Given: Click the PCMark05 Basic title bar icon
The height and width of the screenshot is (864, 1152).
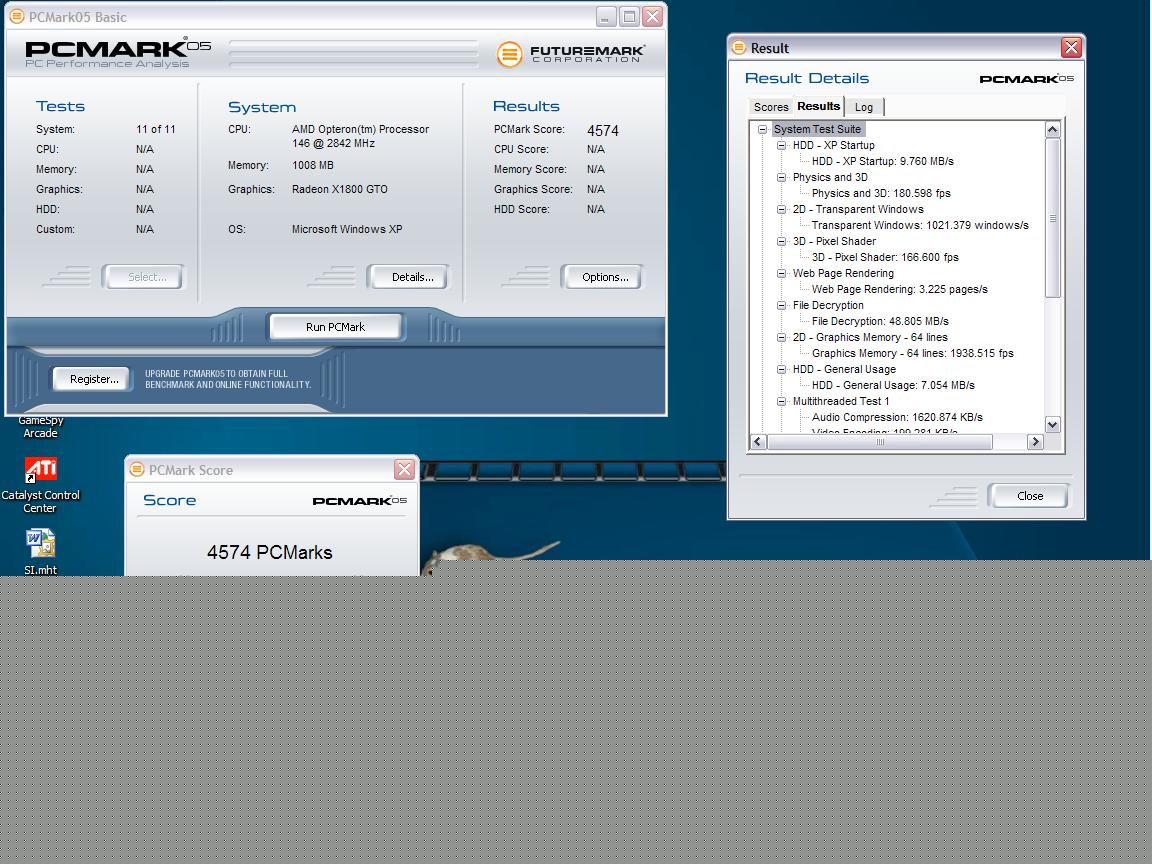Looking at the screenshot, I should click(16, 16).
